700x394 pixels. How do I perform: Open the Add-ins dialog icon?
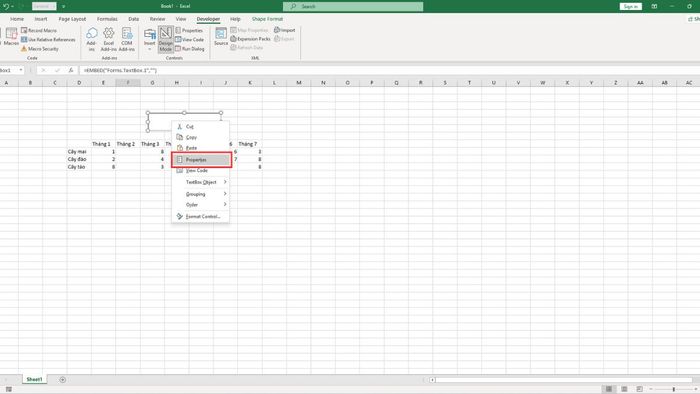click(92, 39)
